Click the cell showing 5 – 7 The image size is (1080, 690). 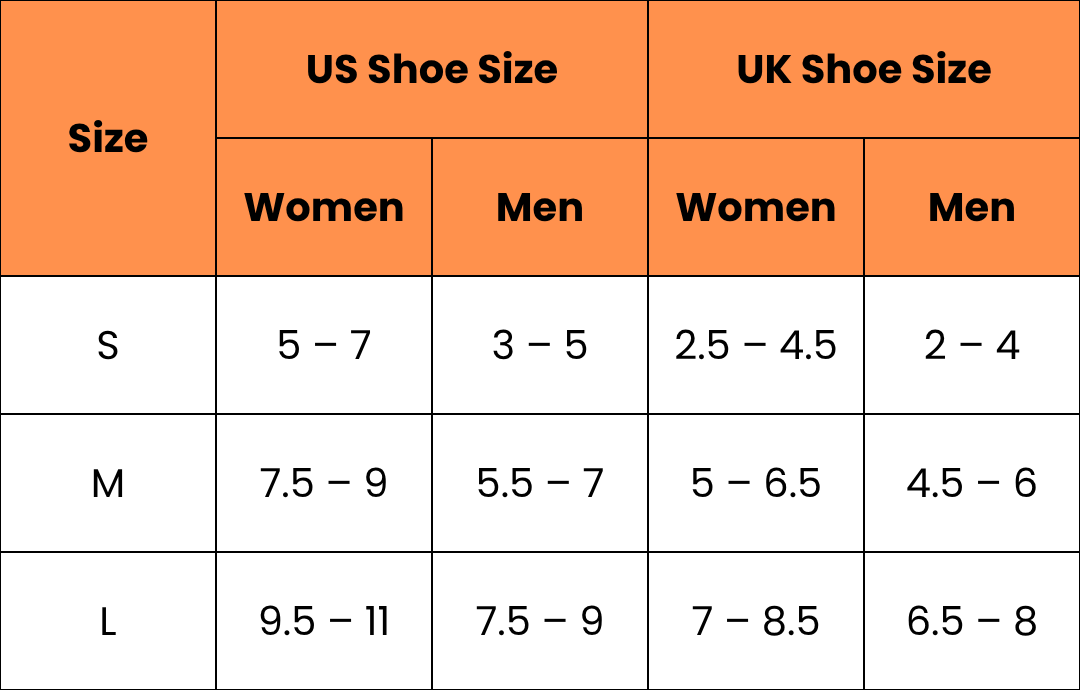(x=324, y=345)
